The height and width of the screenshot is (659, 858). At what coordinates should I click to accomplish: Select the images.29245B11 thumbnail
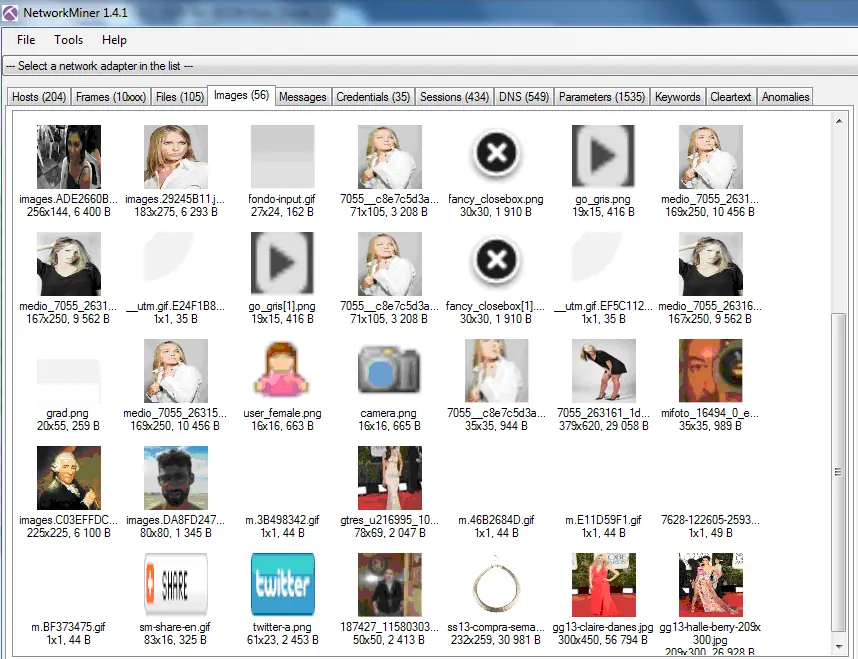(176, 157)
